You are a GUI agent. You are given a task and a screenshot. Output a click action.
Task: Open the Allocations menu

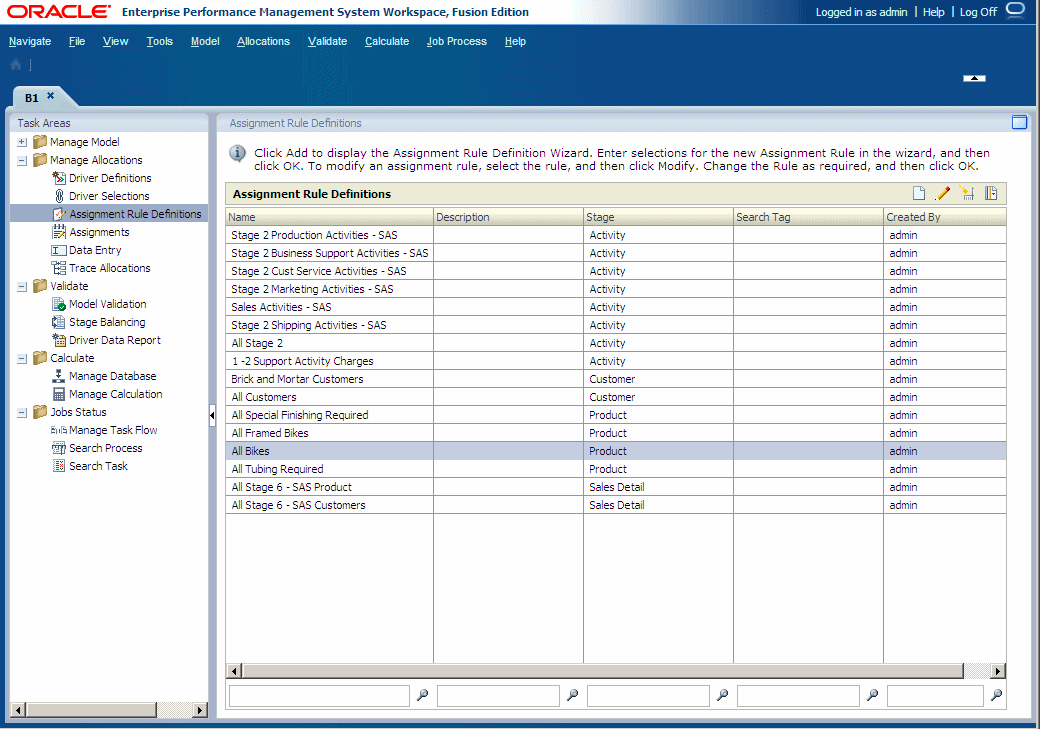(263, 41)
